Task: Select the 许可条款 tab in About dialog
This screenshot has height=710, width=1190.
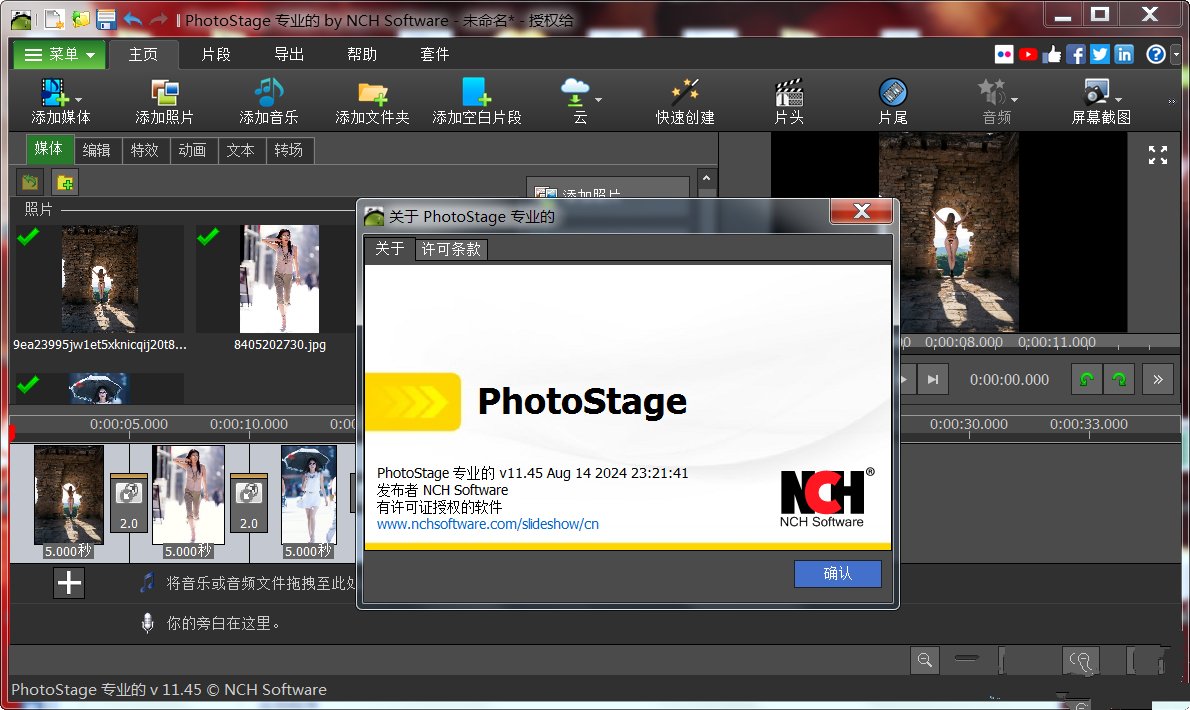Action: click(x=451, y=249)
